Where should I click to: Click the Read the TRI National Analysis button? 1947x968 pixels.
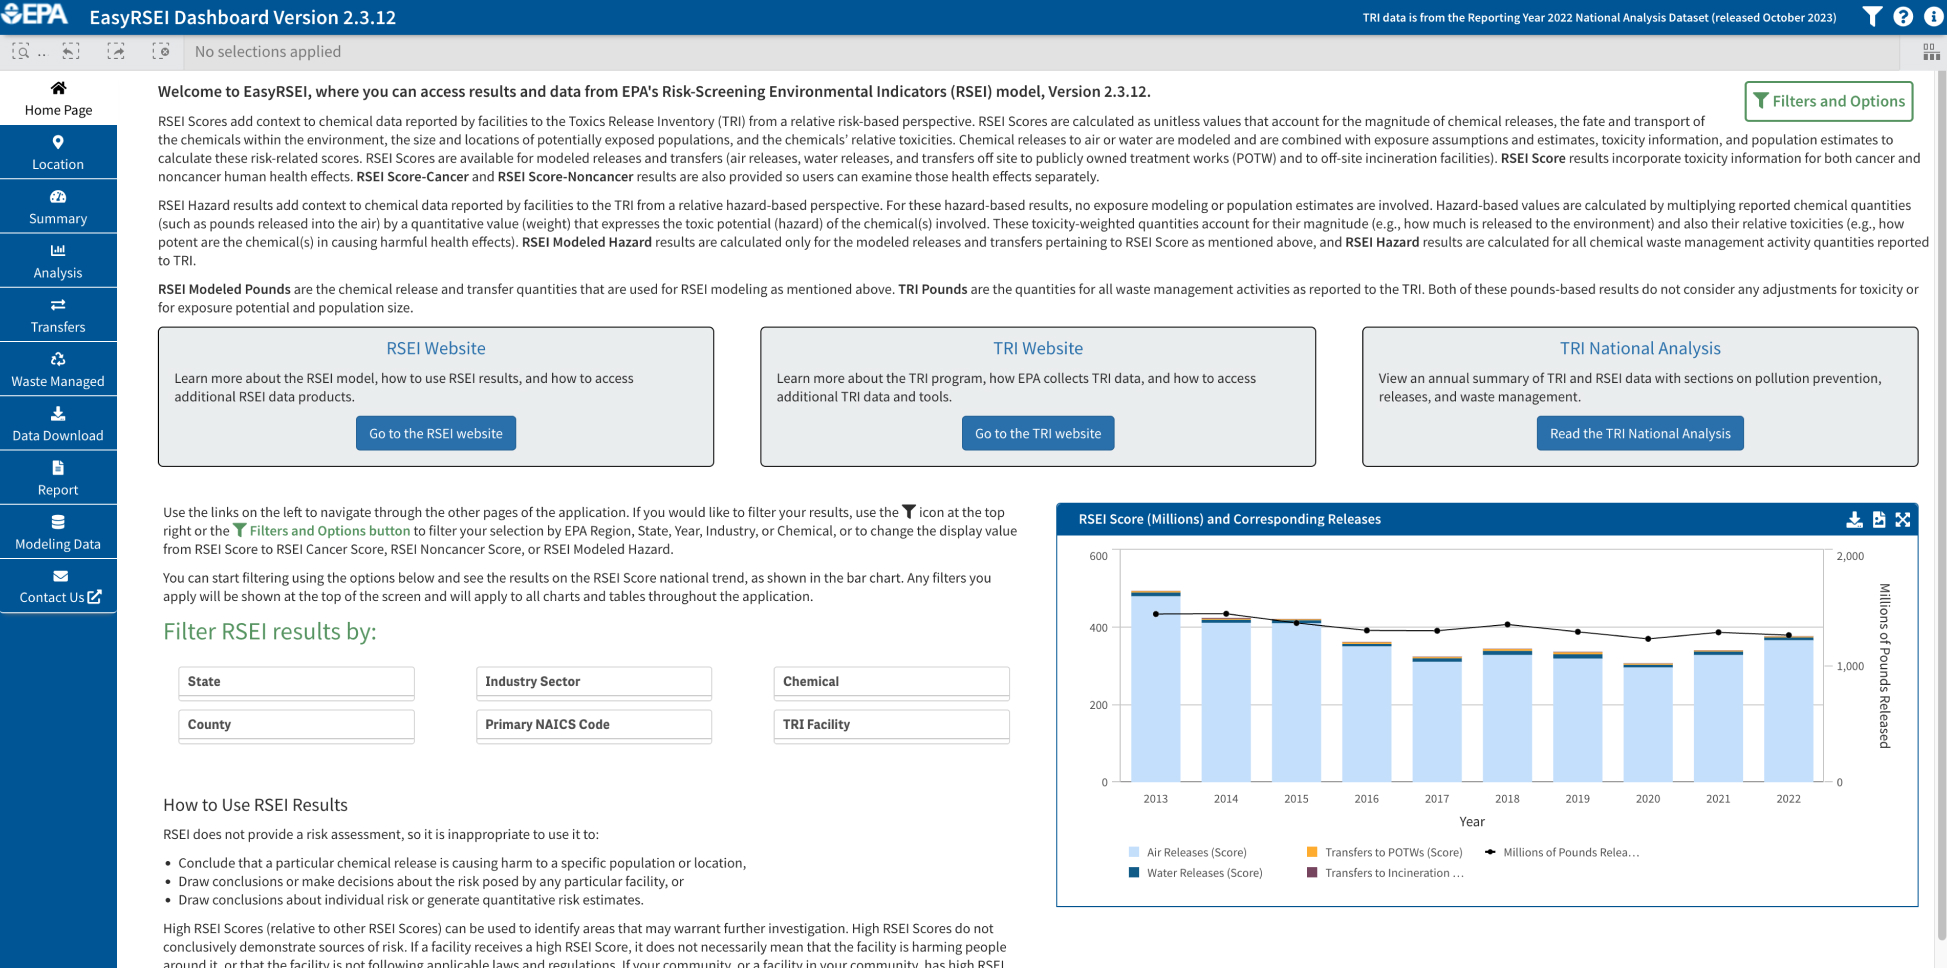tap(1640, 433)
